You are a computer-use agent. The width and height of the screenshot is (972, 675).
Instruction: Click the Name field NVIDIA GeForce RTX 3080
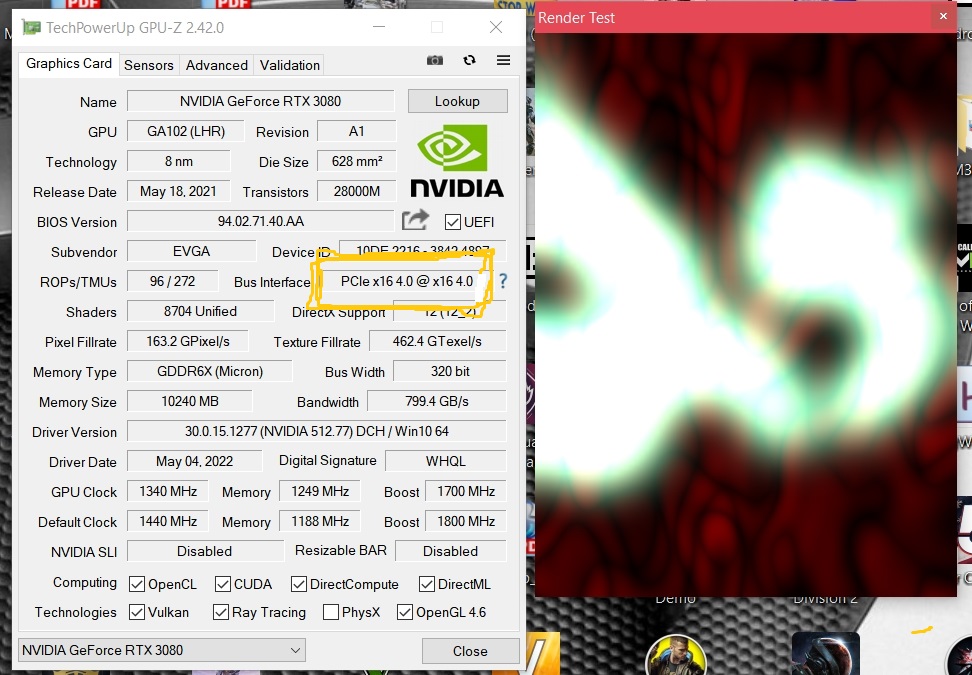pyautogui.click(x=260, y=101)
